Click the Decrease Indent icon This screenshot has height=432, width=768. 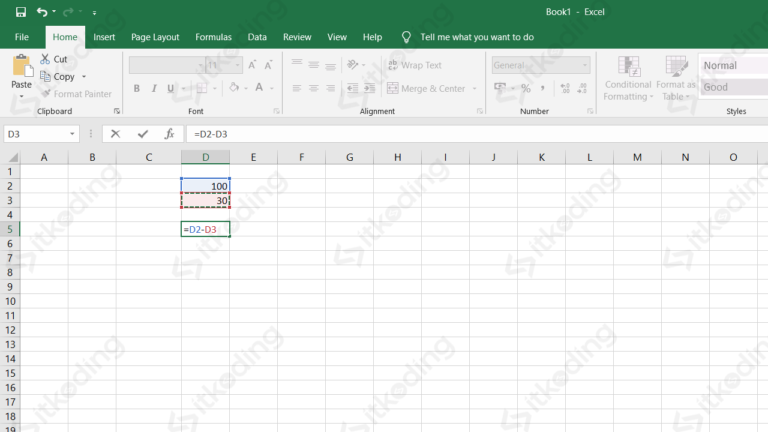pos(352,88)
